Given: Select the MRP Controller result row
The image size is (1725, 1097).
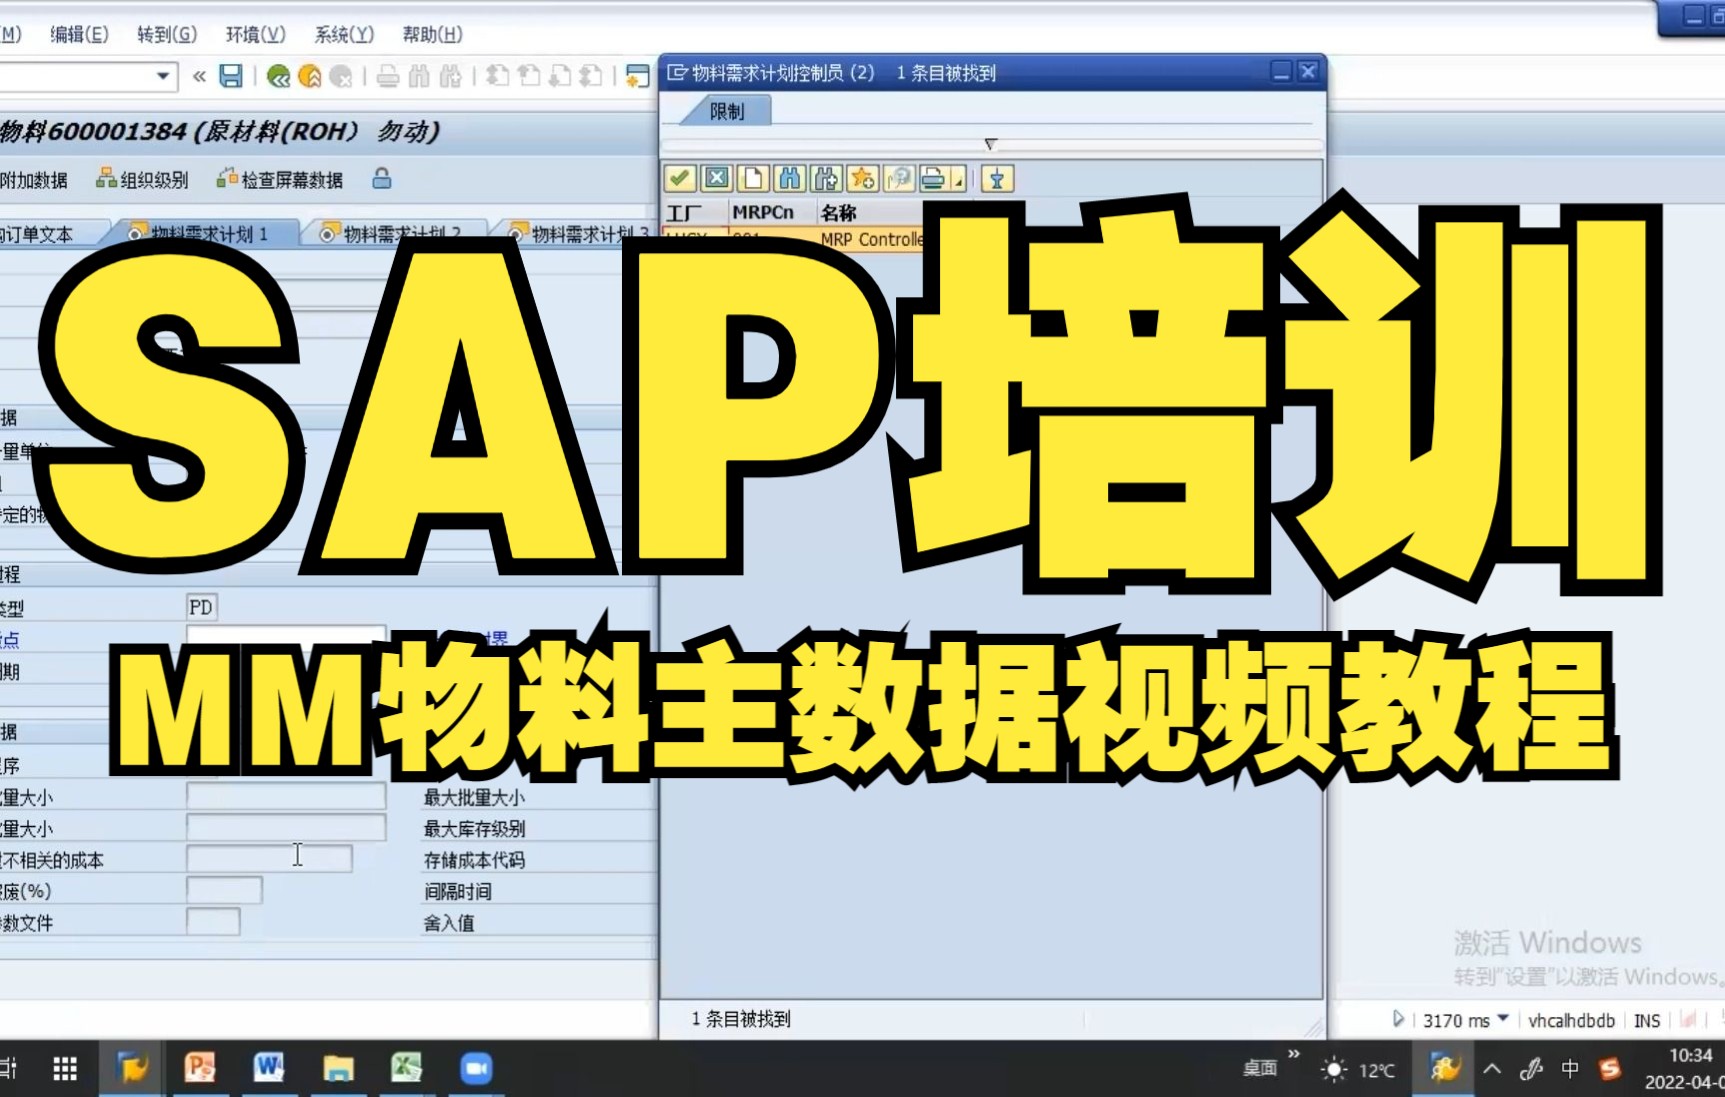Looking at the screenshot, I should (x=794, y=238).
